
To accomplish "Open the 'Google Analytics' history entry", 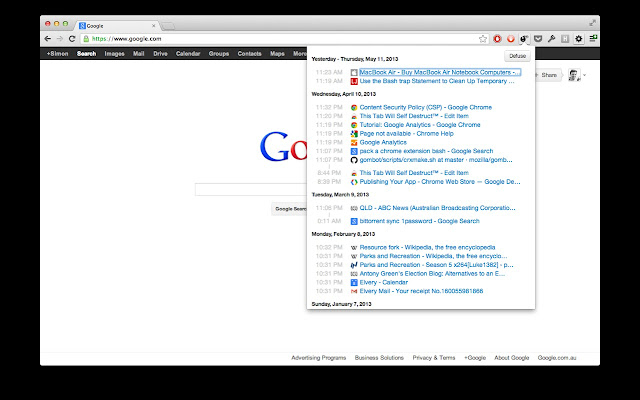I will 383,142.
